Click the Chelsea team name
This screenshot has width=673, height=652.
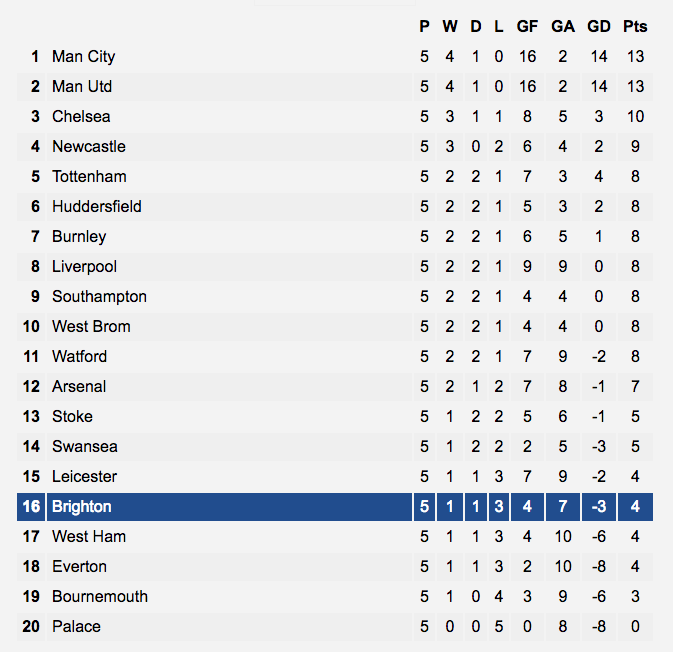pos(81,116)
